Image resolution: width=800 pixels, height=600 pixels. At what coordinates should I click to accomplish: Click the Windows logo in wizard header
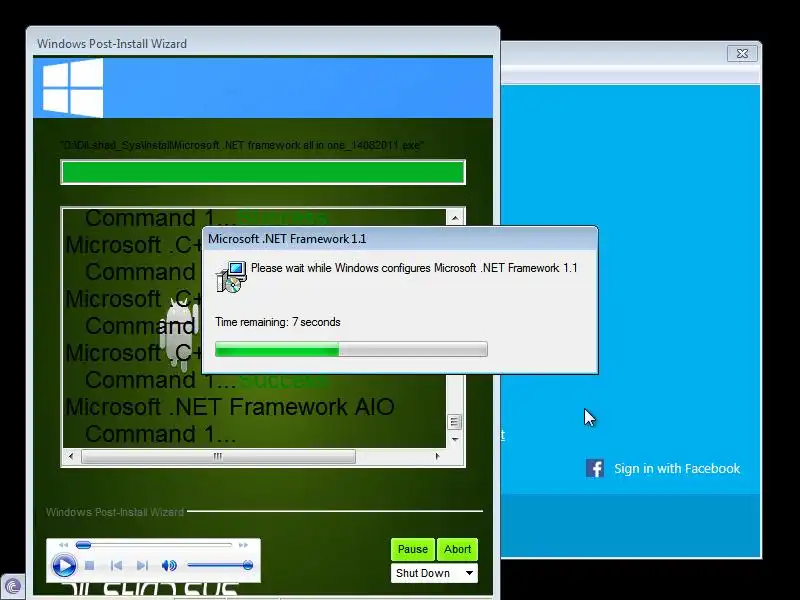tap(73, 88)
